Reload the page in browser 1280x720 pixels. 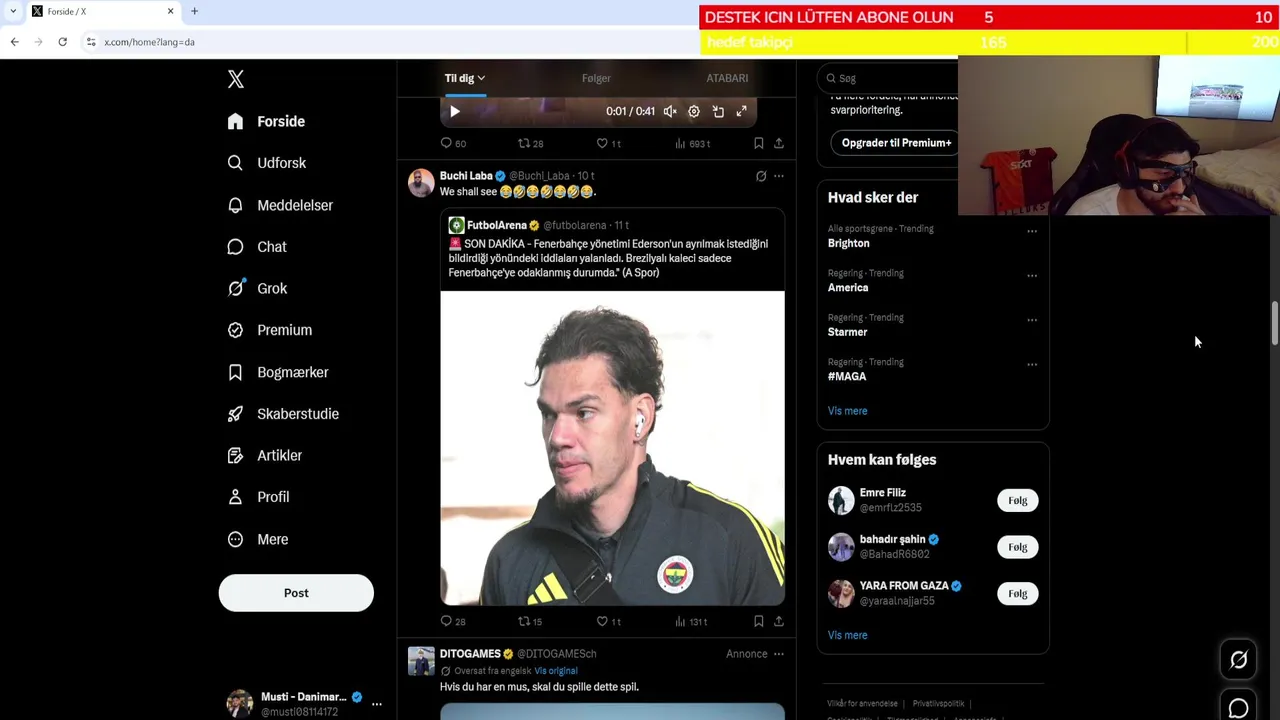(62, 42)
